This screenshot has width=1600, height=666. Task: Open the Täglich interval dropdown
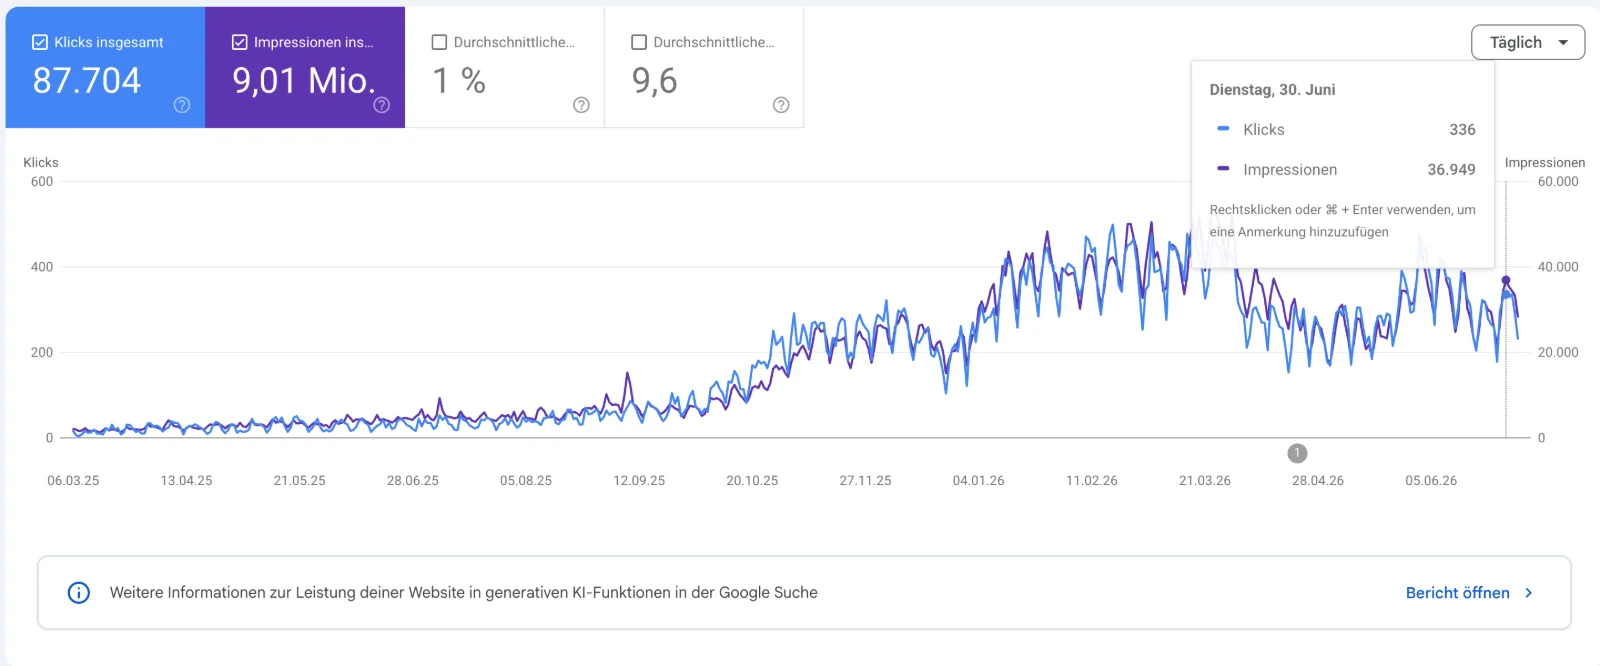pyautogui.click(x=1528, y=42)
